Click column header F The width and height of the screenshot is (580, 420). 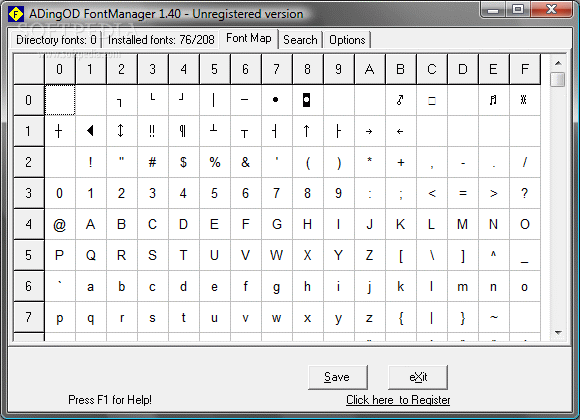(525, 69)
